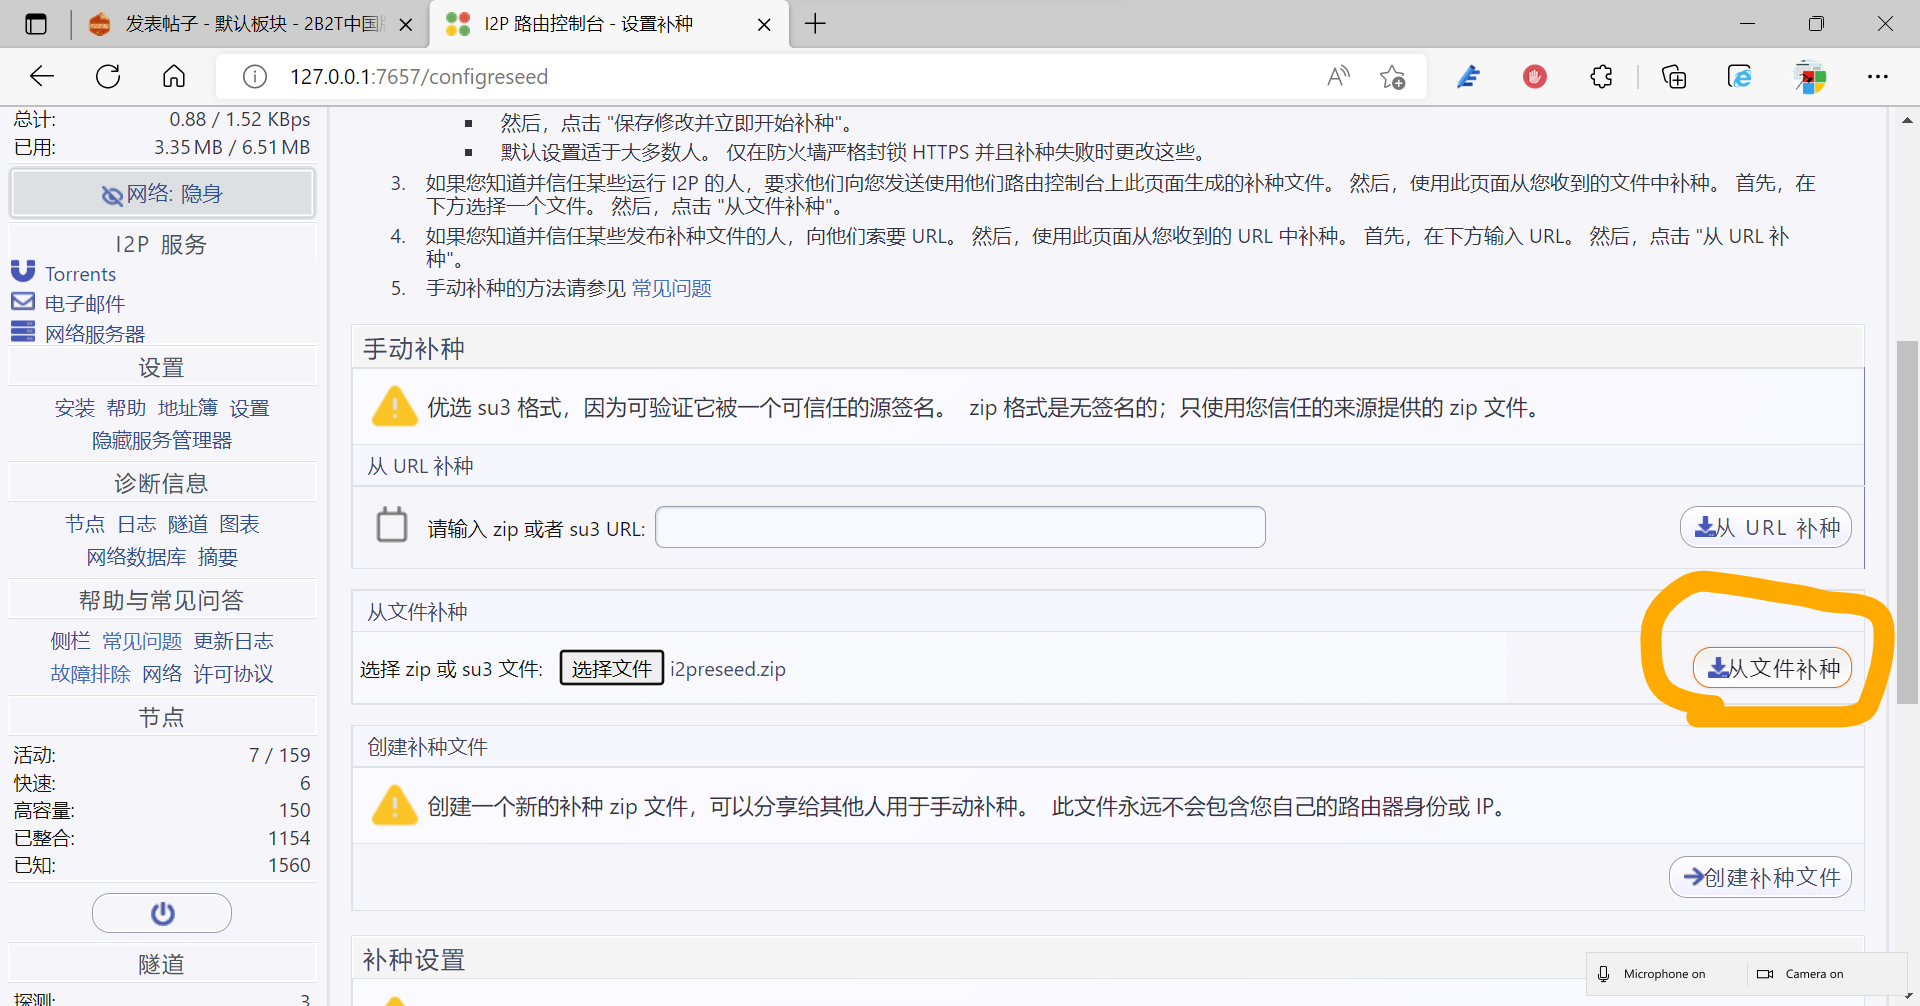Click the scrollbar up arrow
Image resolution: width=1920 pixels, height=1006 pixels.
click(x=1906, y=120)
